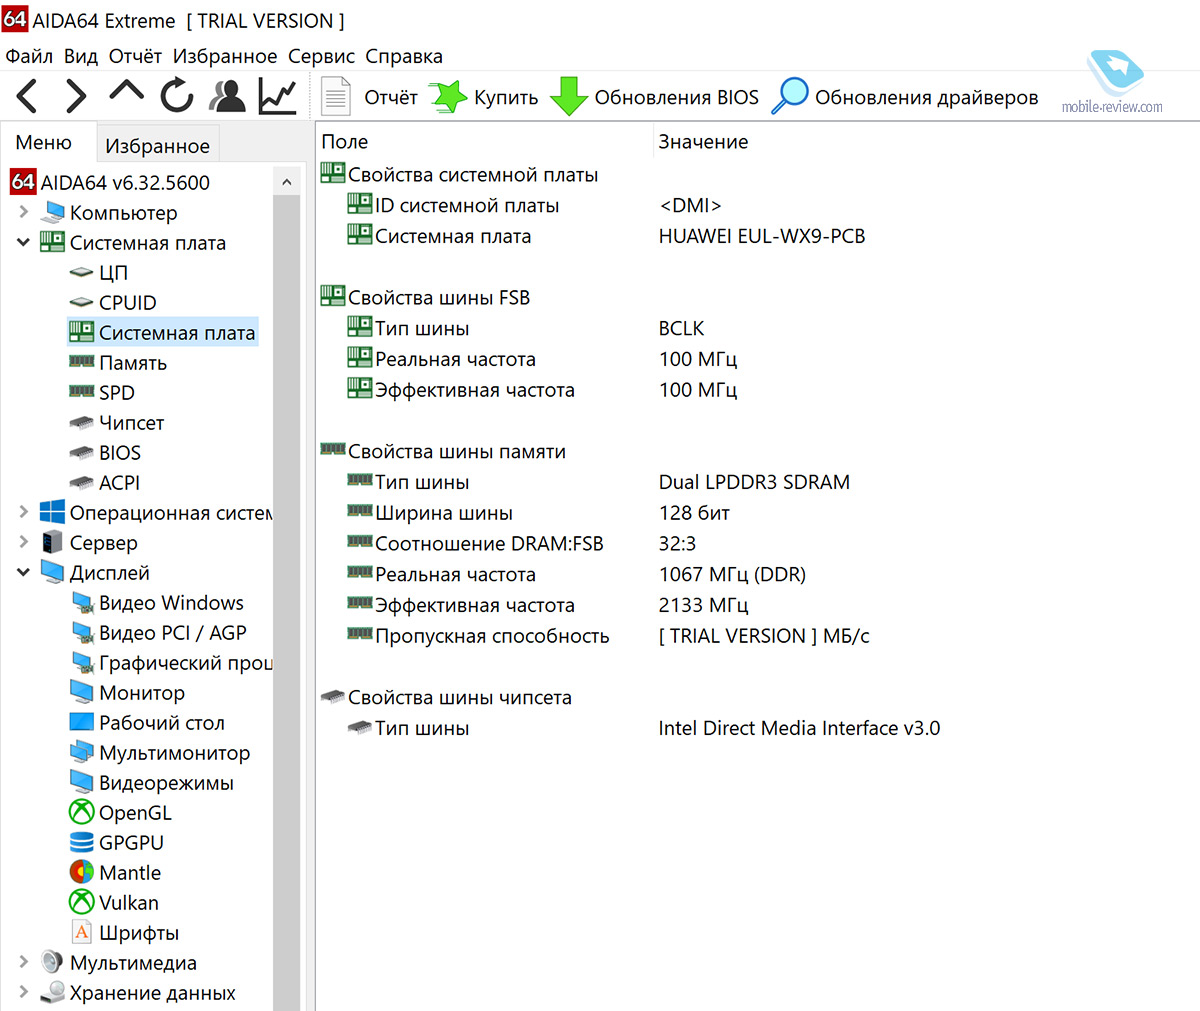1200x1011 pixels.
Task: Select the AIDA64 v6.32.5600 root item
Action: tap(110, 182)
